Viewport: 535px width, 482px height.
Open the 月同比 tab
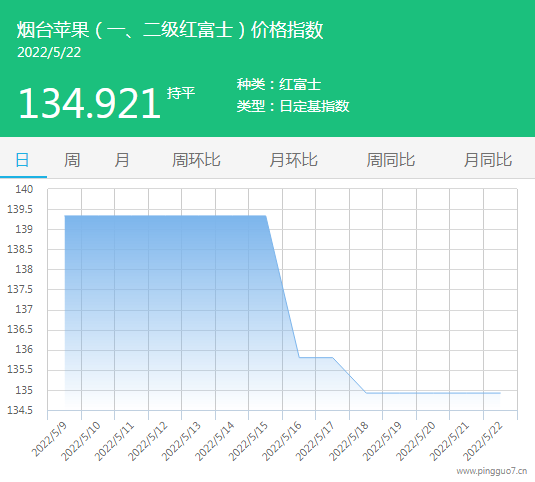pos(488,160)
